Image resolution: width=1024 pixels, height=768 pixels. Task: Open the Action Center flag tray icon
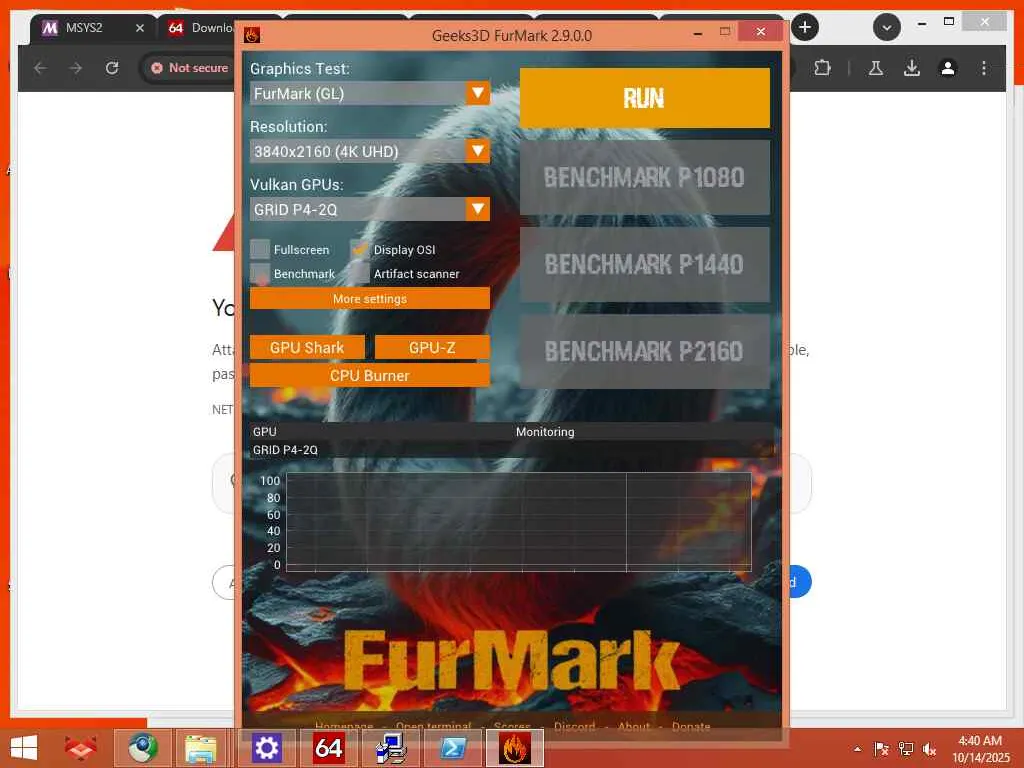pos(881,749)
